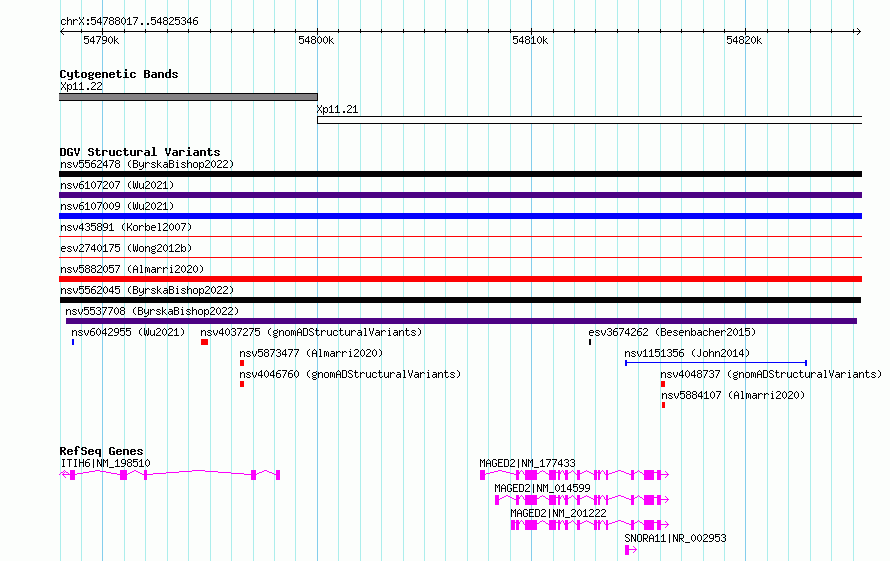Click the nsv5562045 (ByrskaBishop2022) label
890x561 pixels.
(x=147, y=290)
